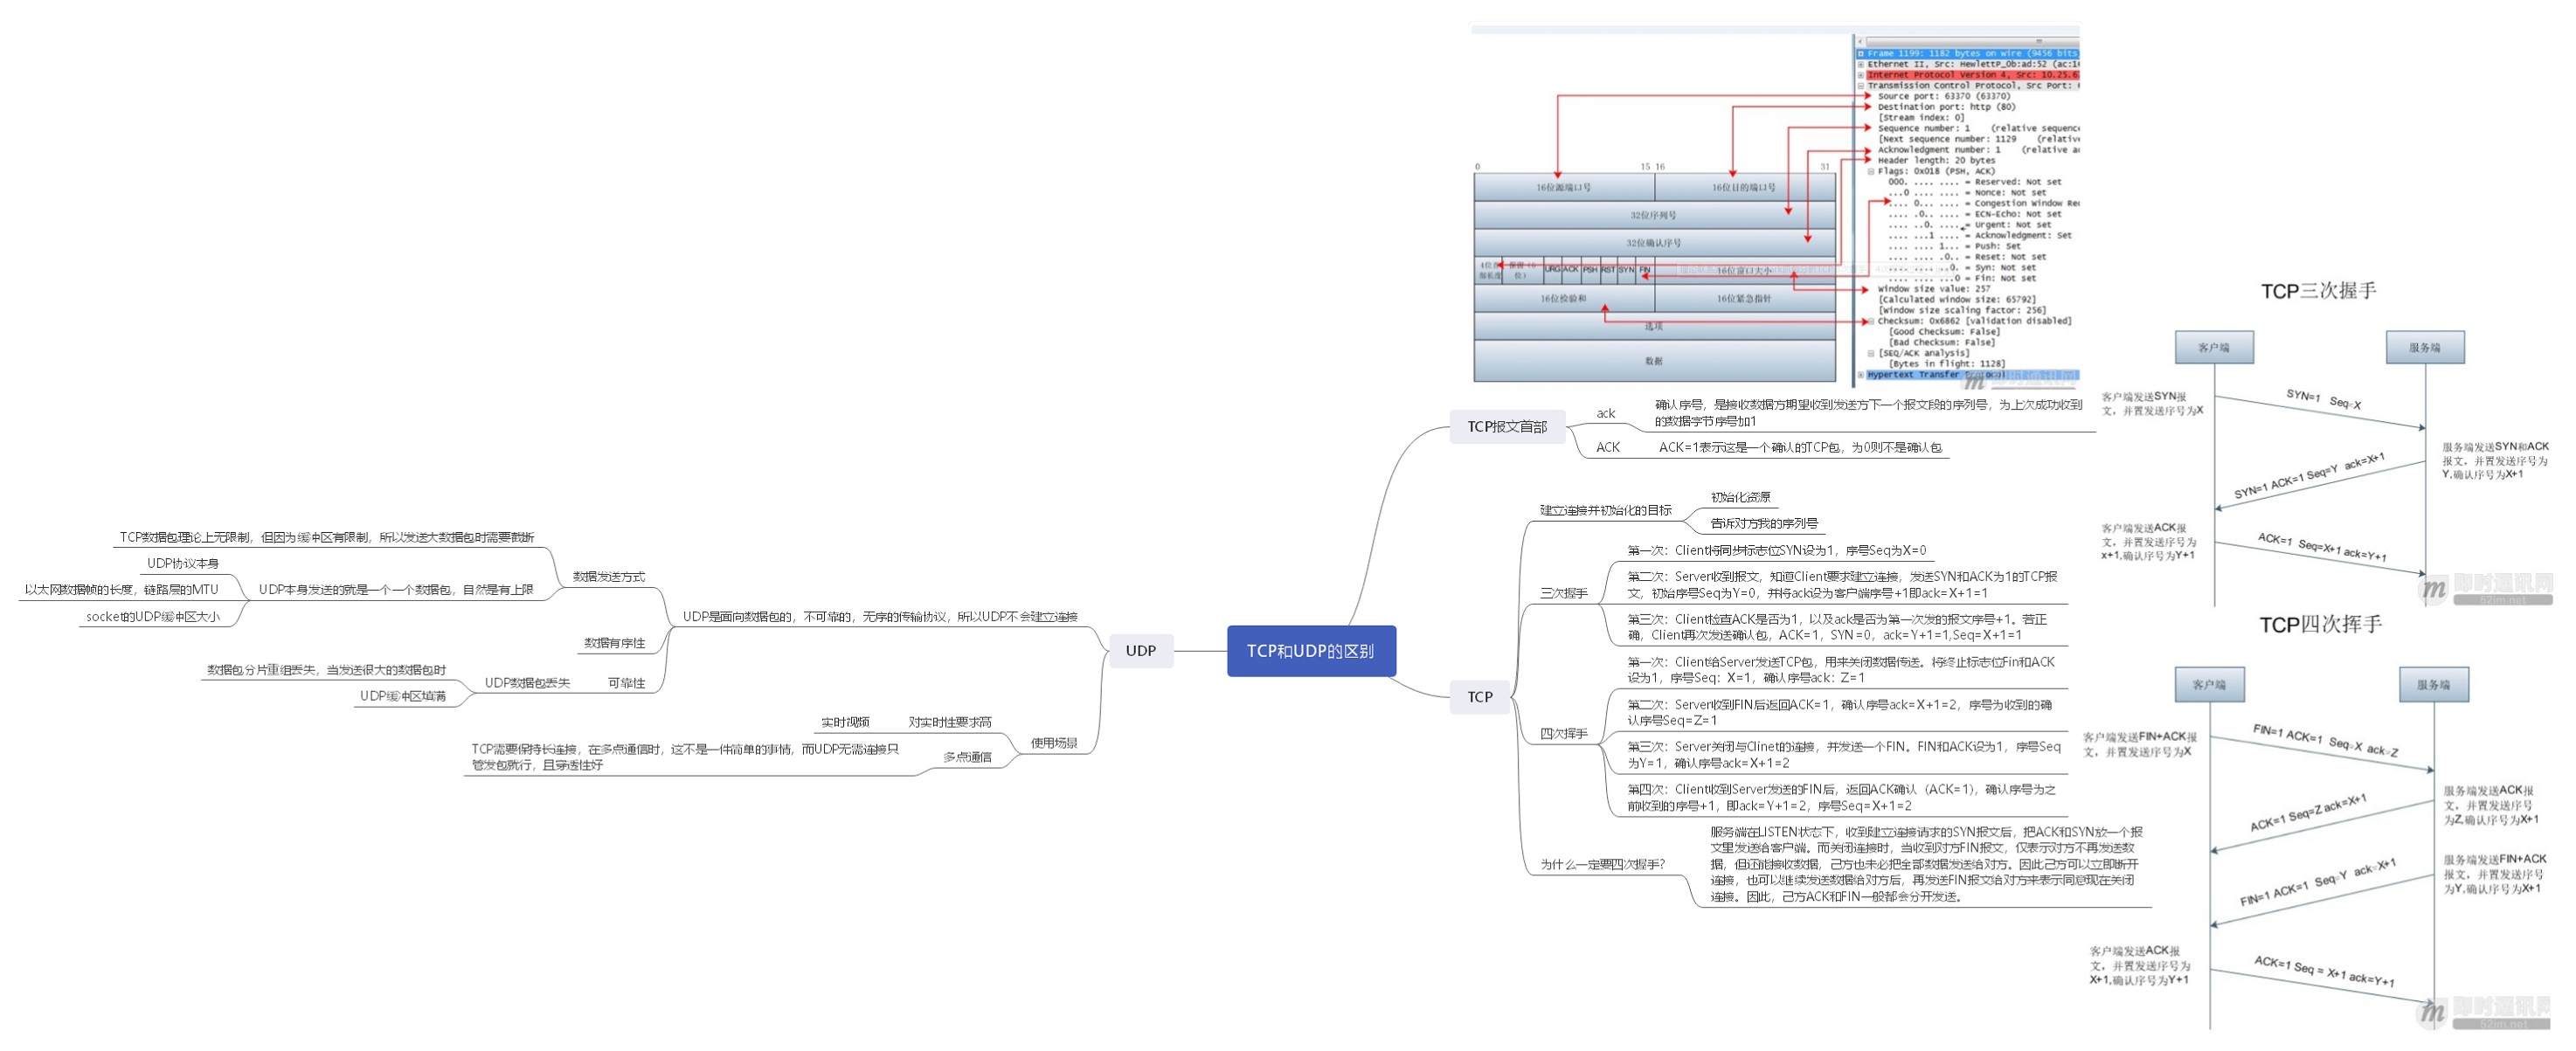Expand the Hypertext Transfer Protocol row
The image size is (2576, 1051).
[1861, 375]
